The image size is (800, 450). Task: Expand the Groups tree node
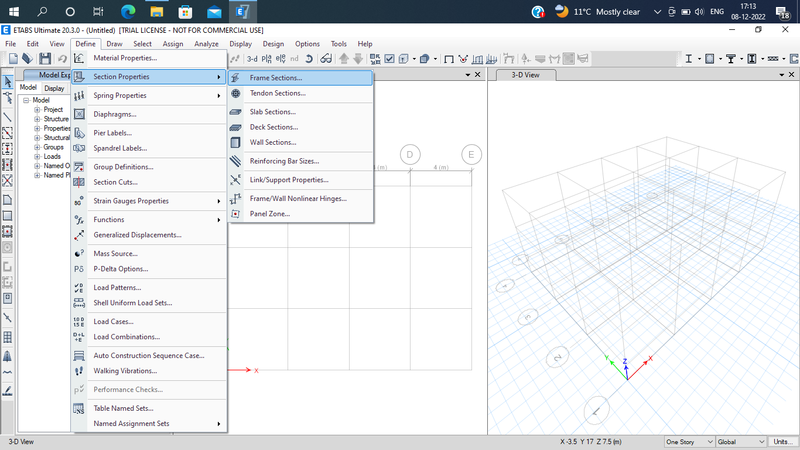click(x=37, y=147)
